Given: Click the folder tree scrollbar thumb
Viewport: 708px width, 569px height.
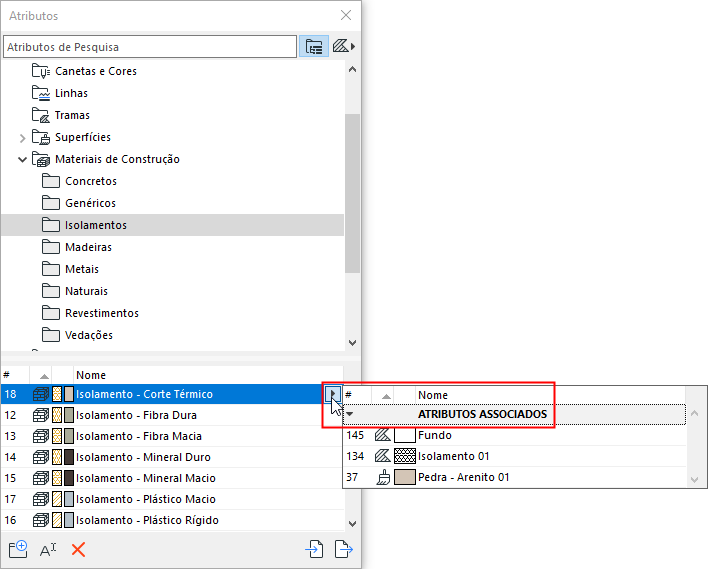Looking at the screenshot, I should 352,193.
